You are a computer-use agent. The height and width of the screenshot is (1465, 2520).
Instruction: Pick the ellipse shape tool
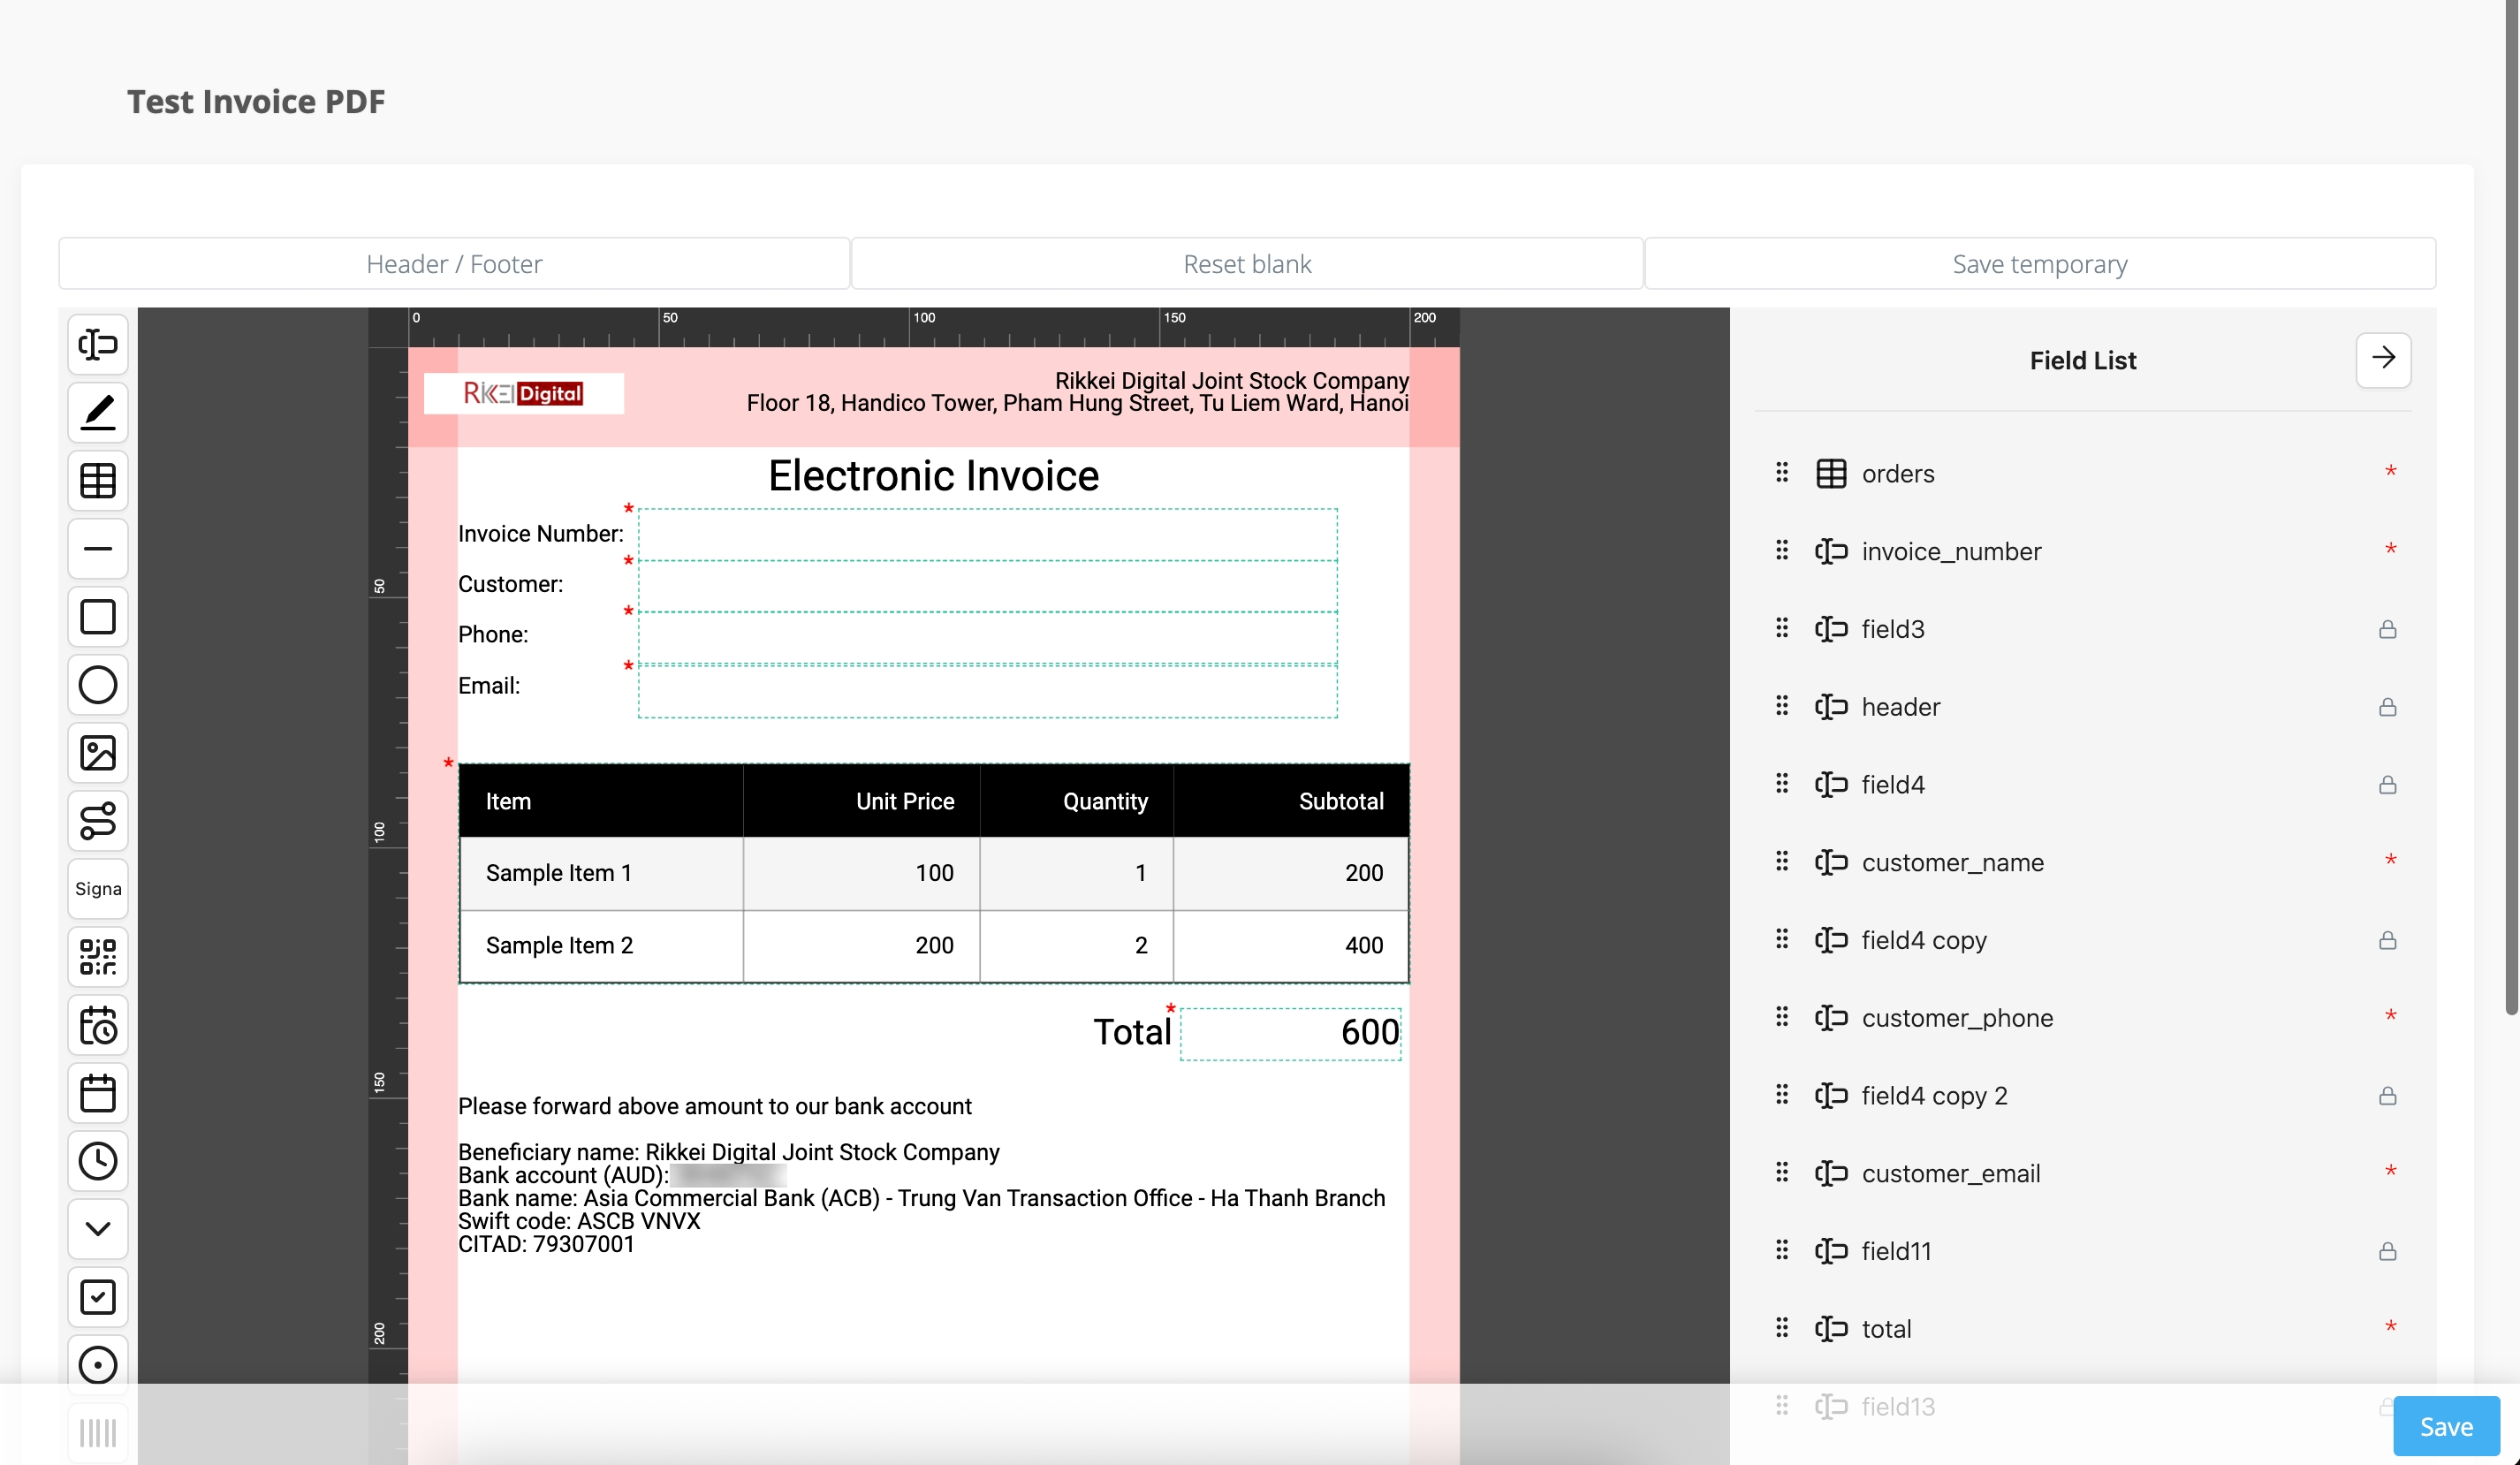(x=98, y=685)
